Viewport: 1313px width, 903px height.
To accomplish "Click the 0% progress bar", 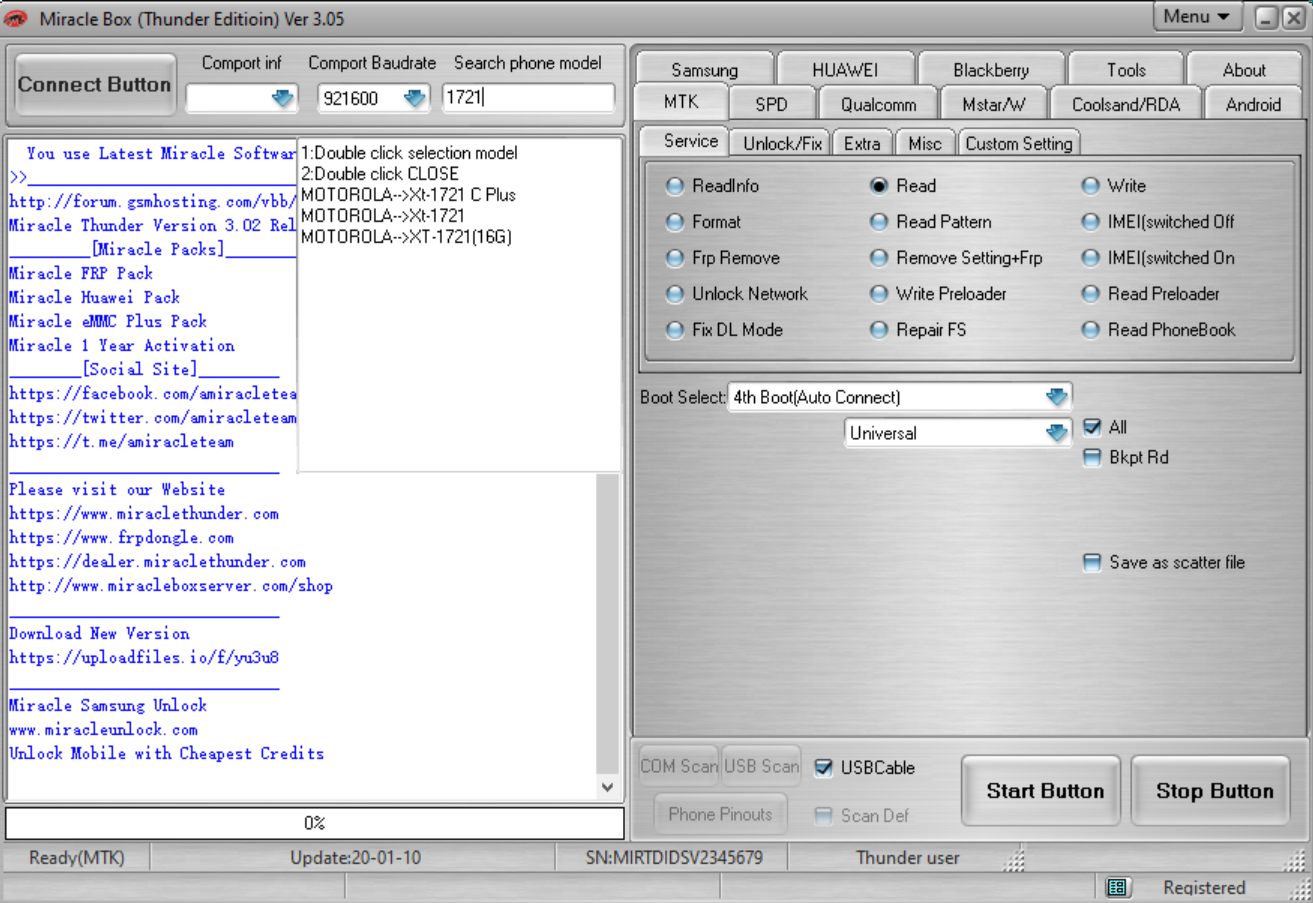I will coord(314,823).
